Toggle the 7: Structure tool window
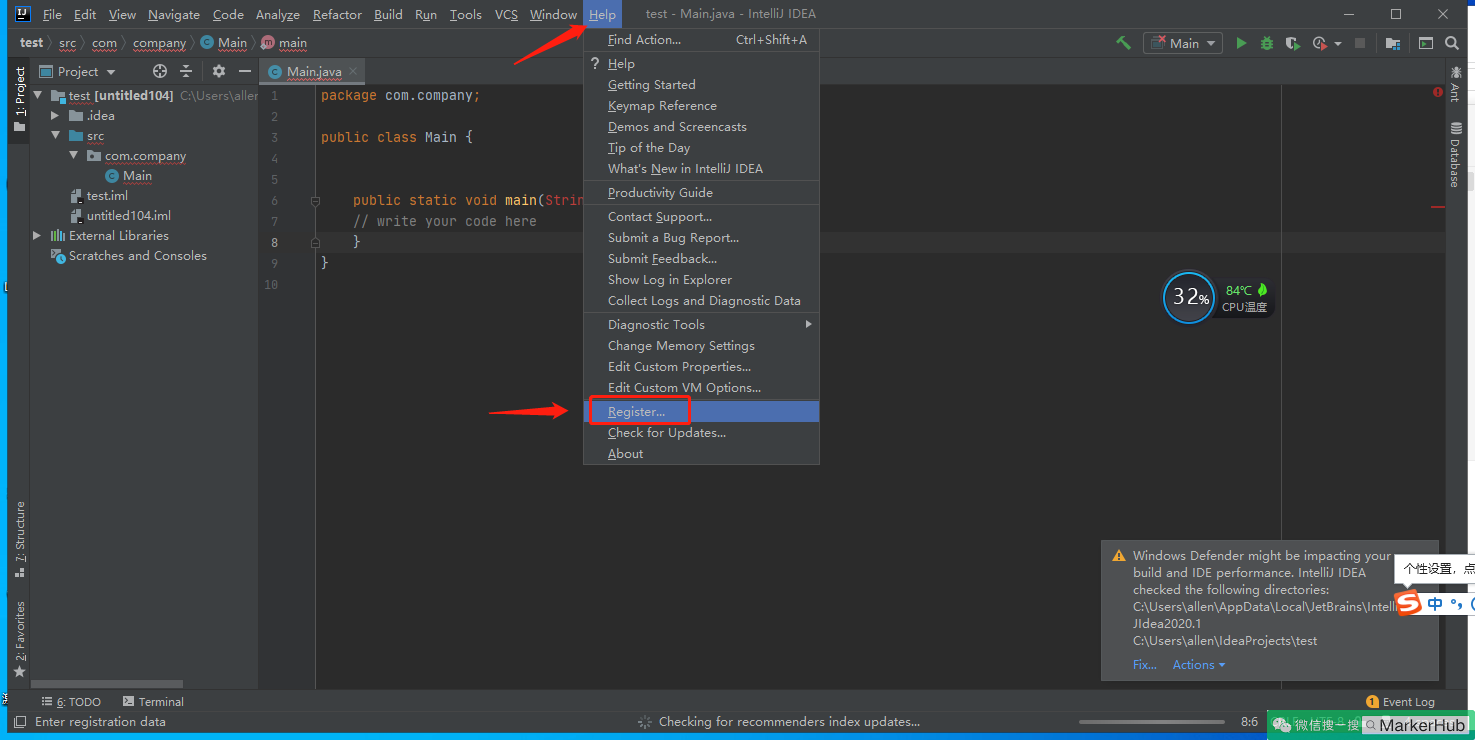Image resolution: width=1475 pixels, height=740 pixels. click(x=19, y=540)
